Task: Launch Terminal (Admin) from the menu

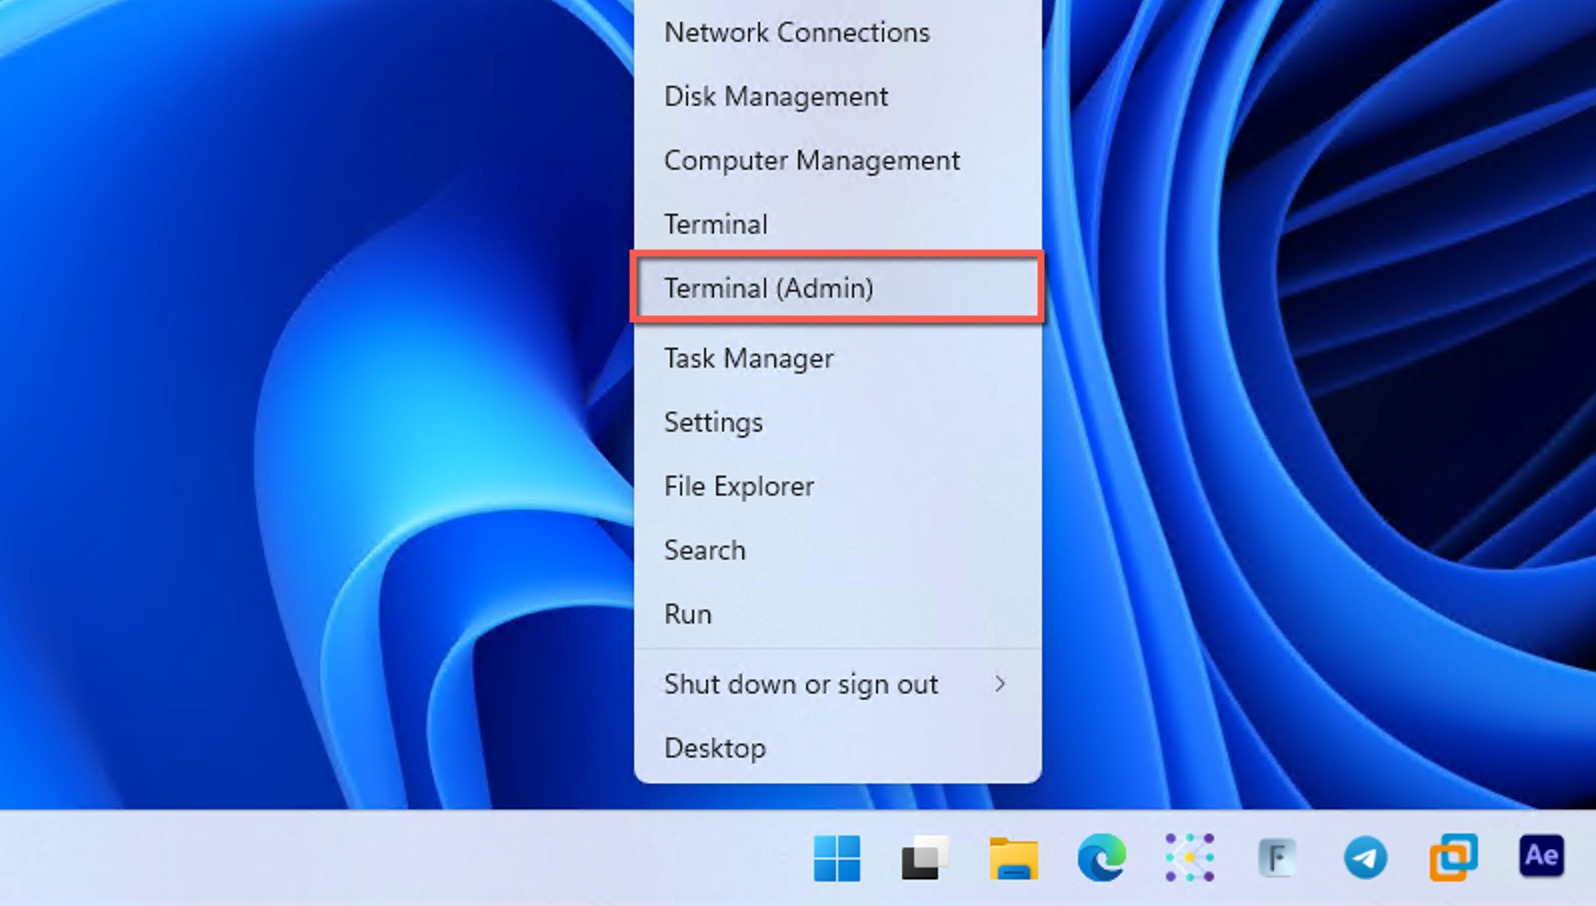Action: tap(838, 288)
